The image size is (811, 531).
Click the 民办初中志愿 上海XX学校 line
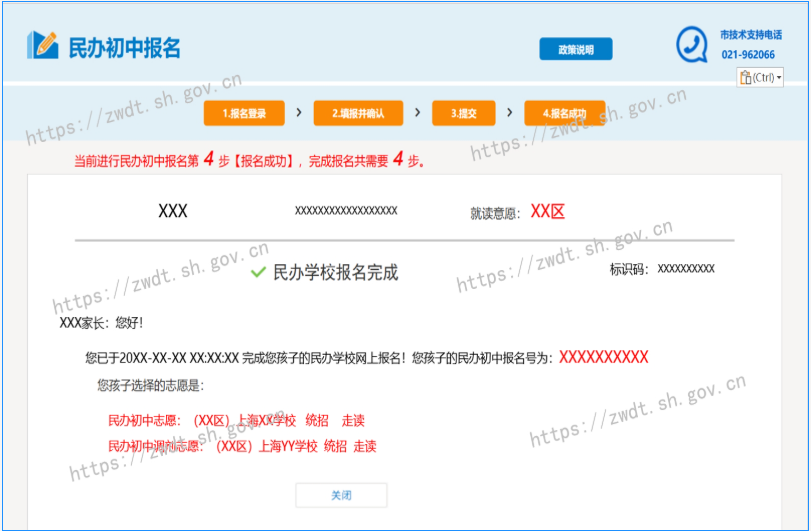click(x=236, y=421)
